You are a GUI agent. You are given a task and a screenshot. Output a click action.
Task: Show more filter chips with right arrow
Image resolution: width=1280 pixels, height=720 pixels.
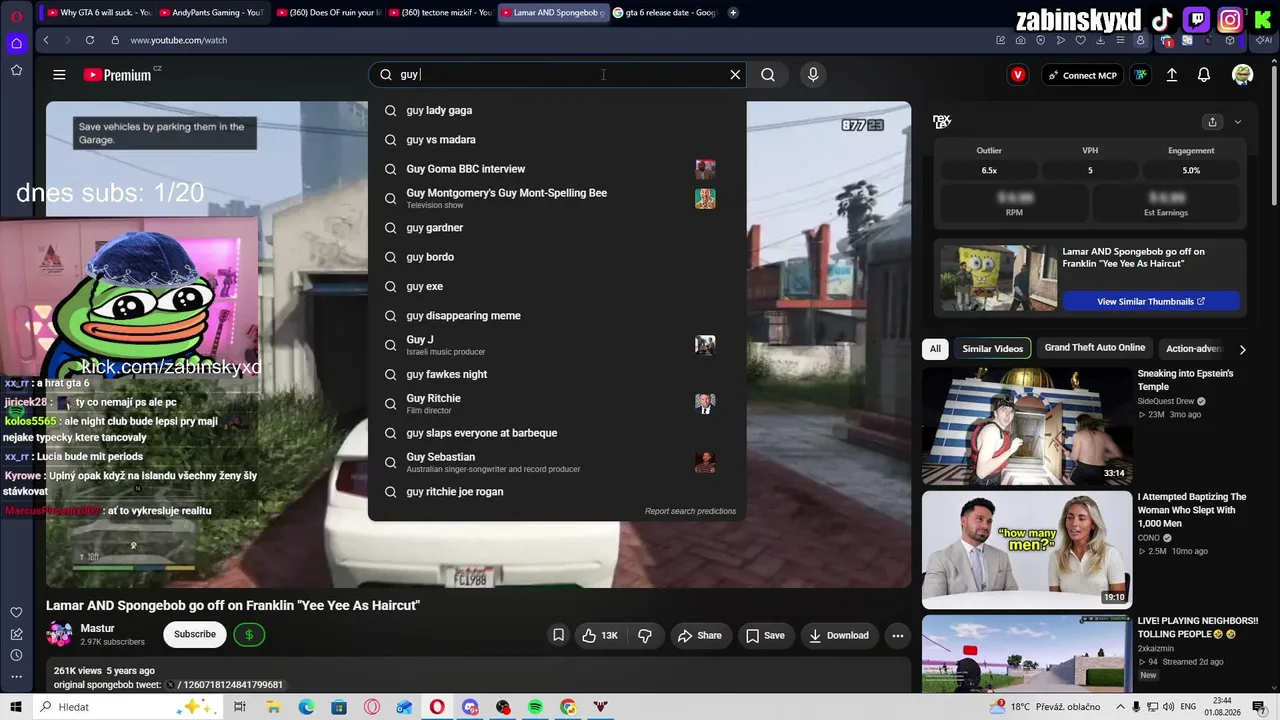point(1242,349)
